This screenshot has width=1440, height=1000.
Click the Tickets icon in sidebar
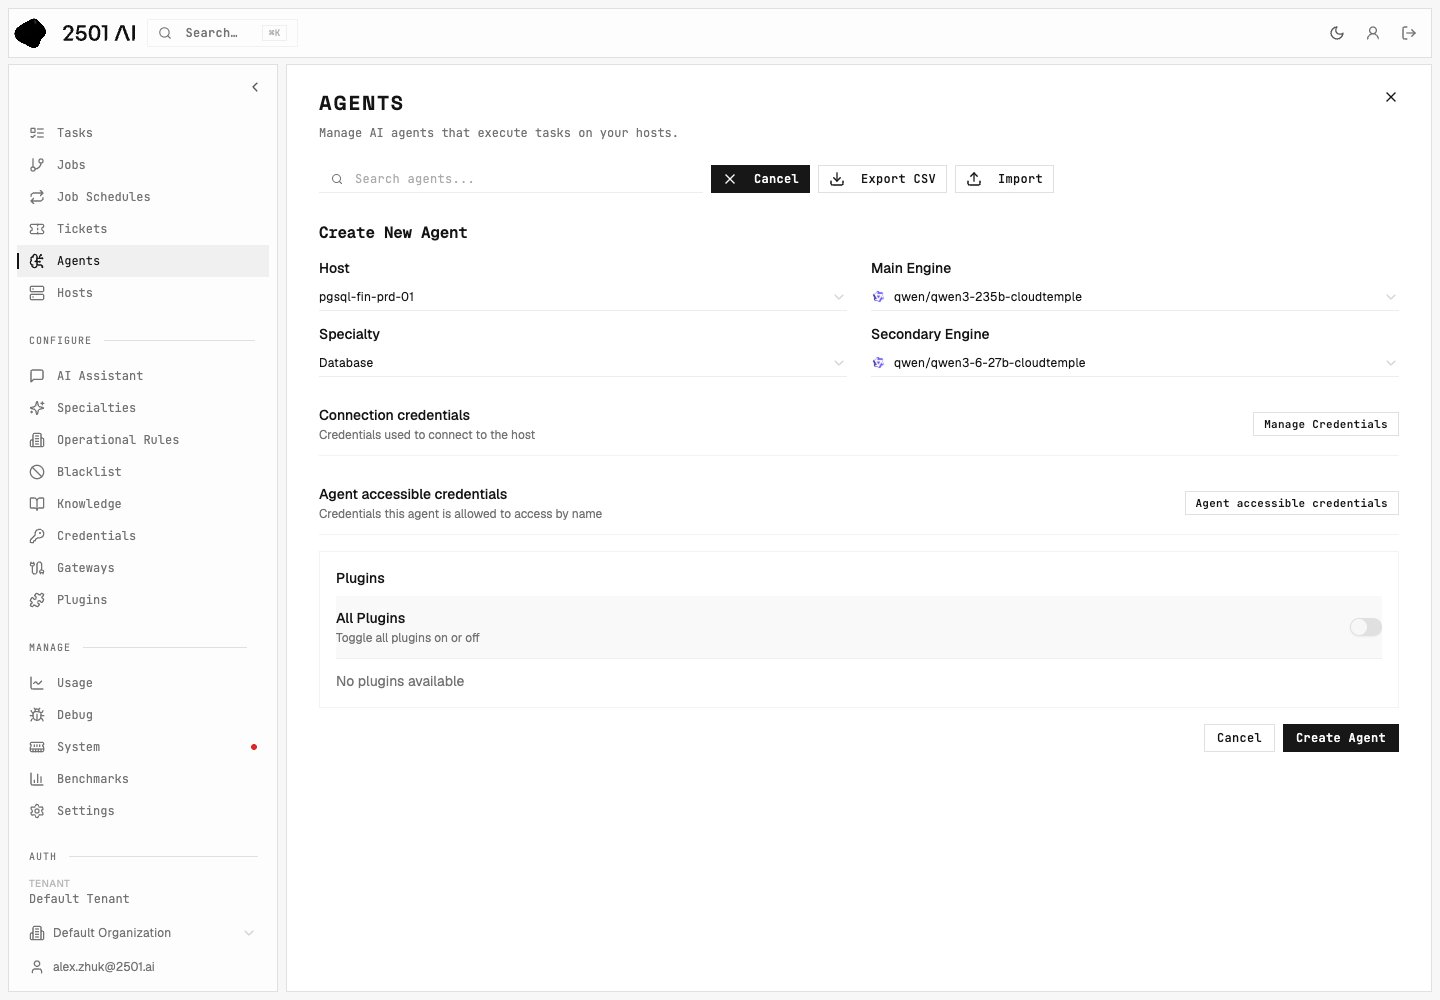(x=37, y=229)
